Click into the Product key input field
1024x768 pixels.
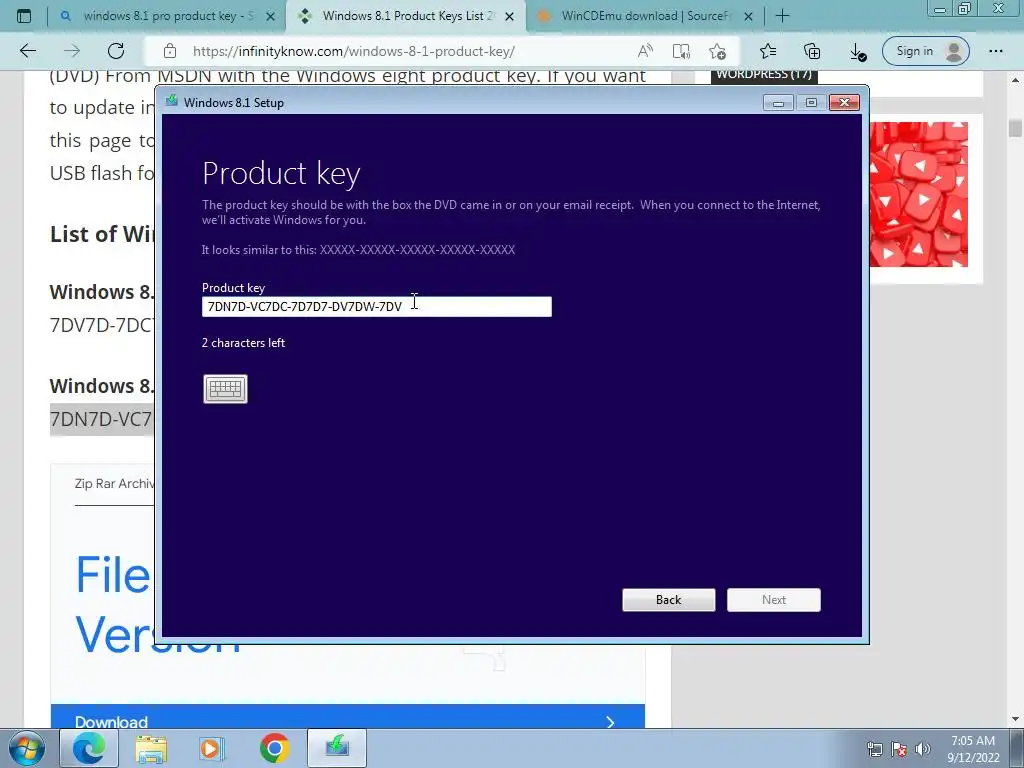tap(377, 307)
